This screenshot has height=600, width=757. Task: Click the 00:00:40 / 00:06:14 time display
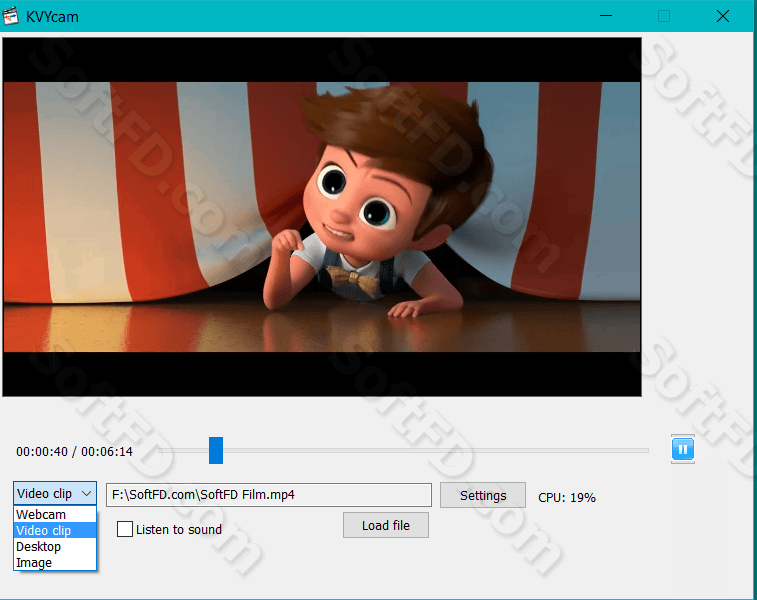[74, 452]
